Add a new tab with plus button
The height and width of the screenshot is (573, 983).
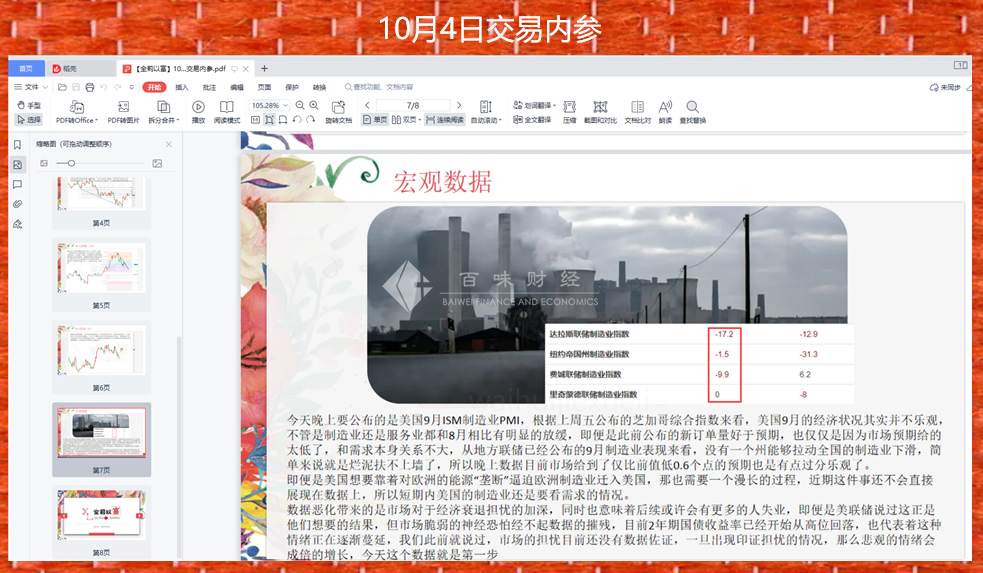265,68
